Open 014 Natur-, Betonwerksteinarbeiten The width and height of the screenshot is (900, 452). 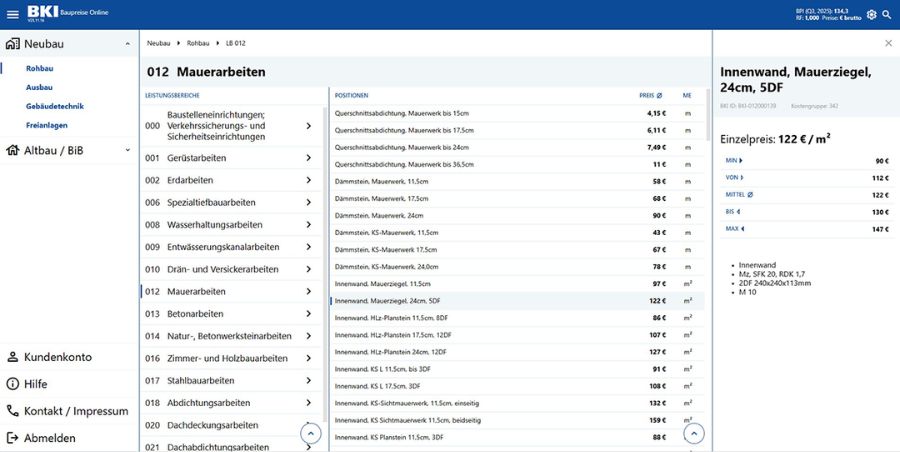coord(231,336)
